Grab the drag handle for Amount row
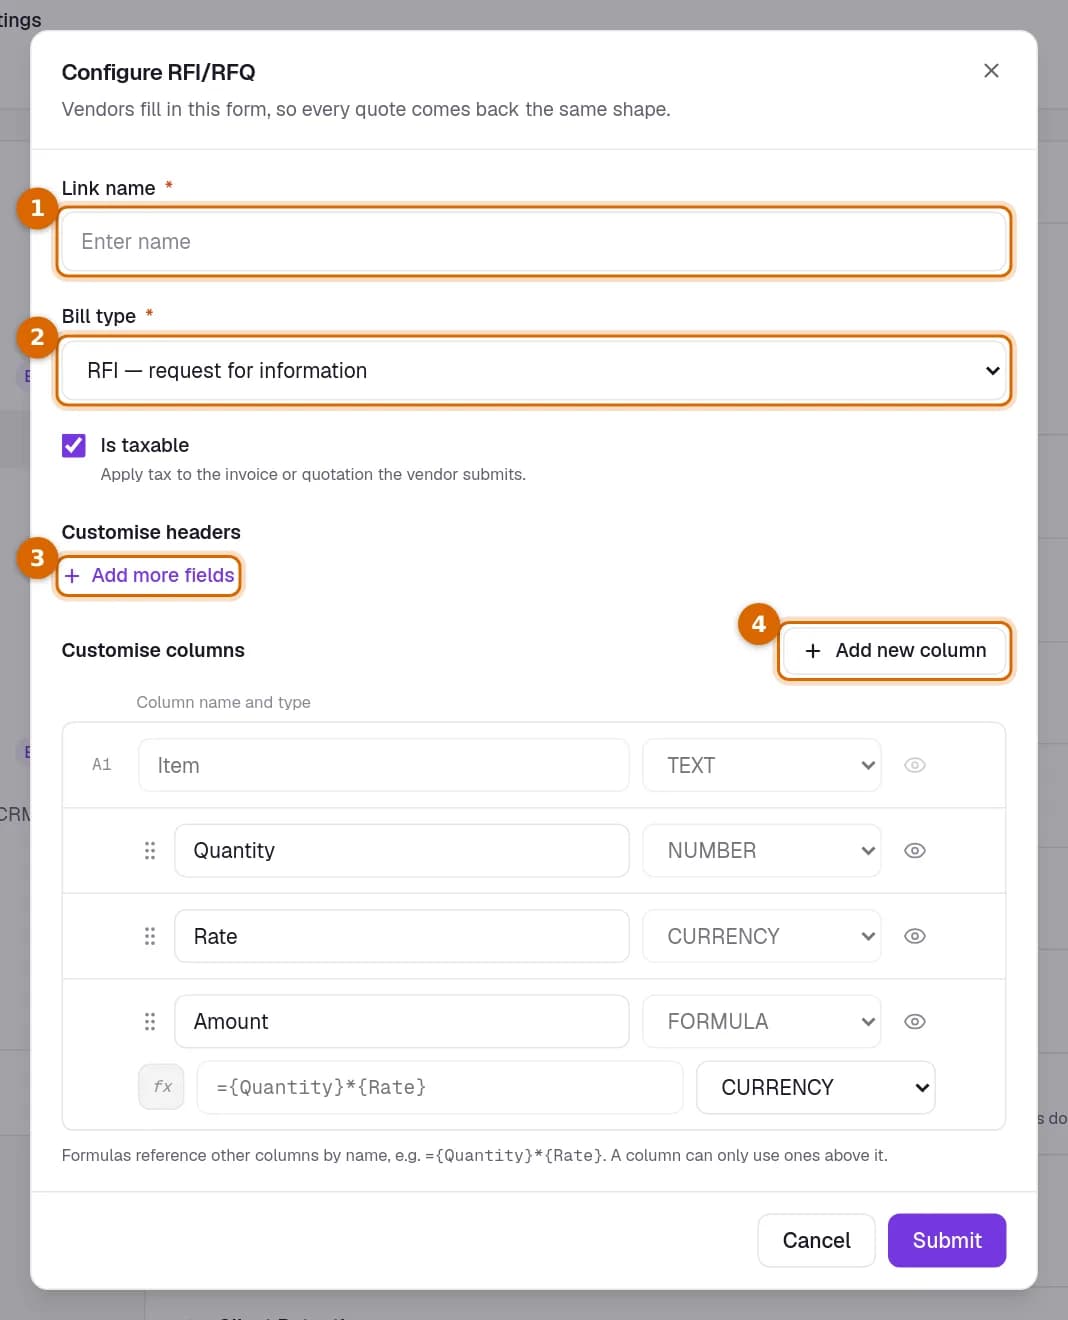 coord(150,1021)
